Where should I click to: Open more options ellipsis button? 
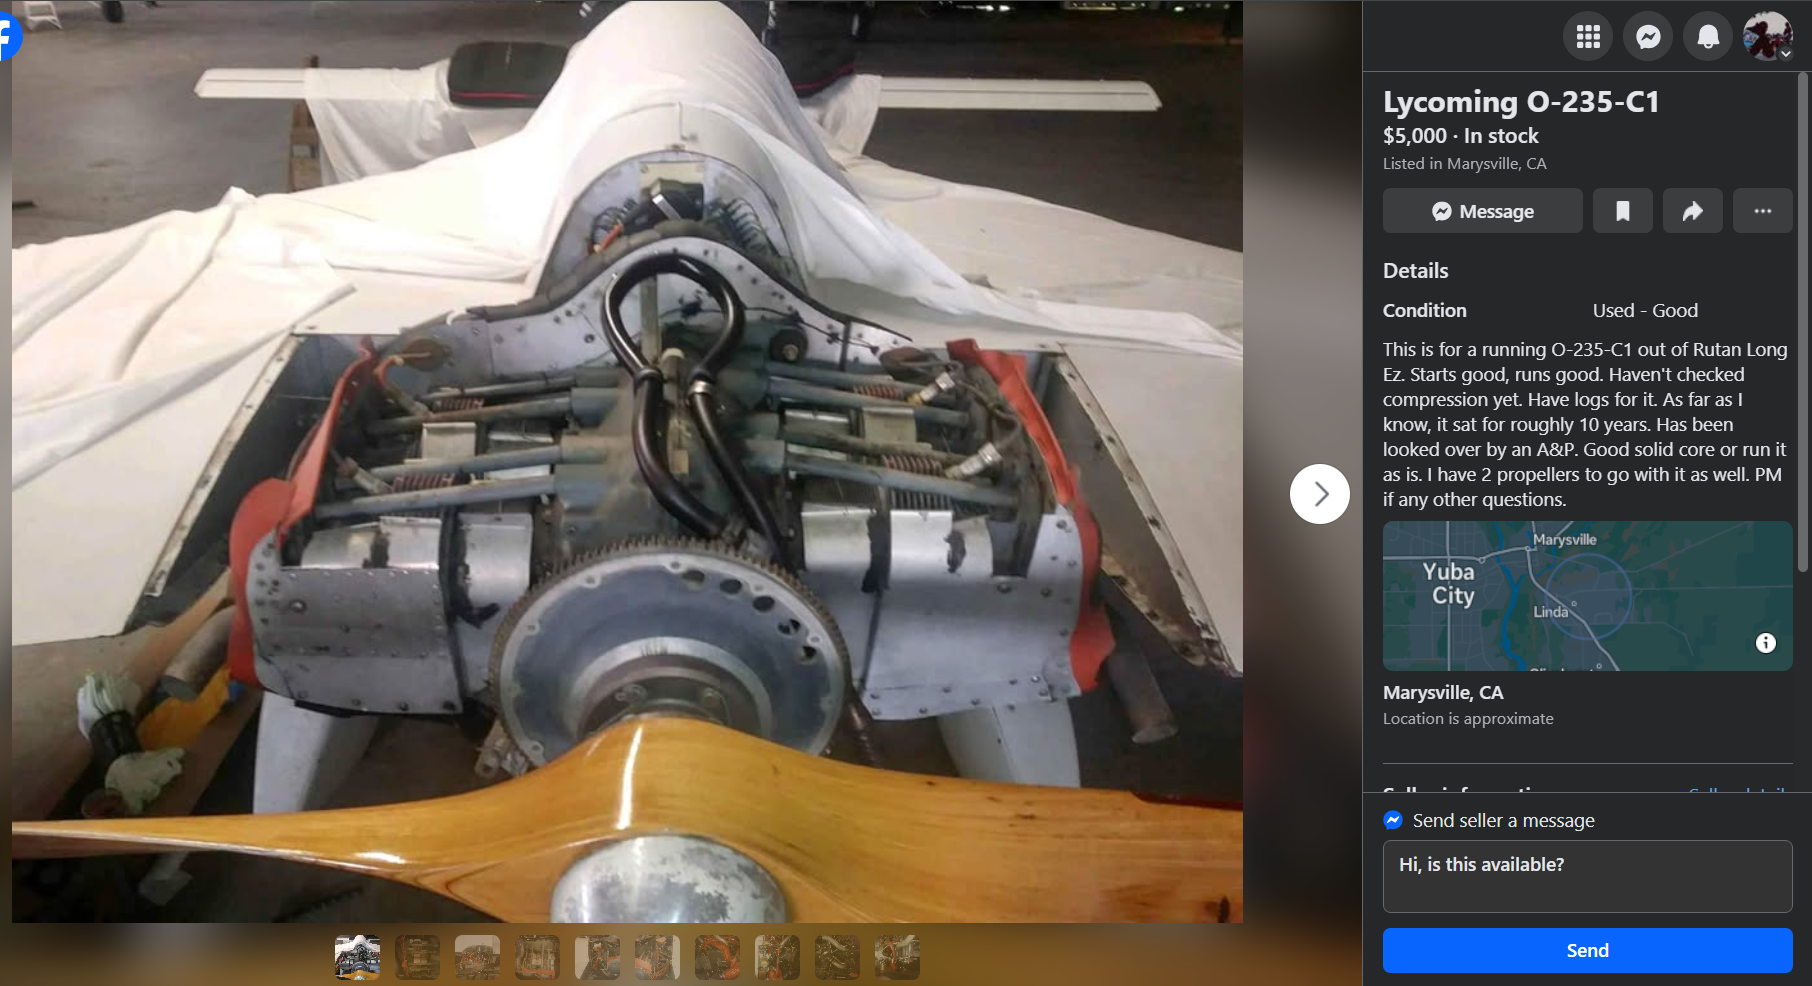[1762, 211]
